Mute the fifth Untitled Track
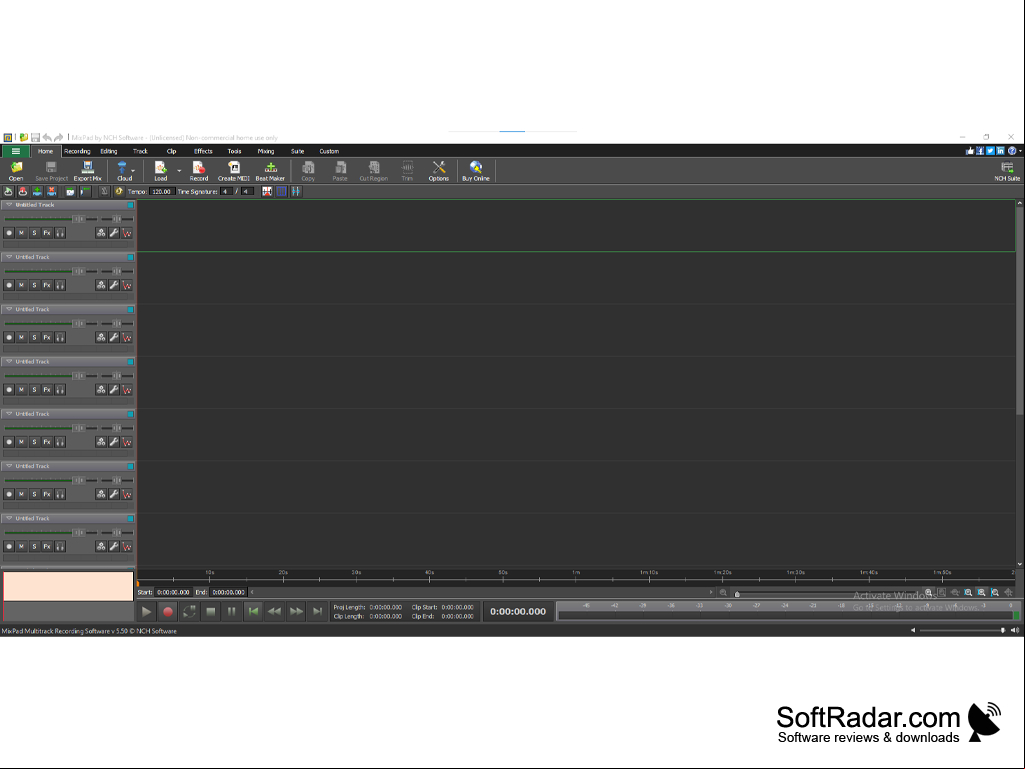 click(x=22, y=442)
